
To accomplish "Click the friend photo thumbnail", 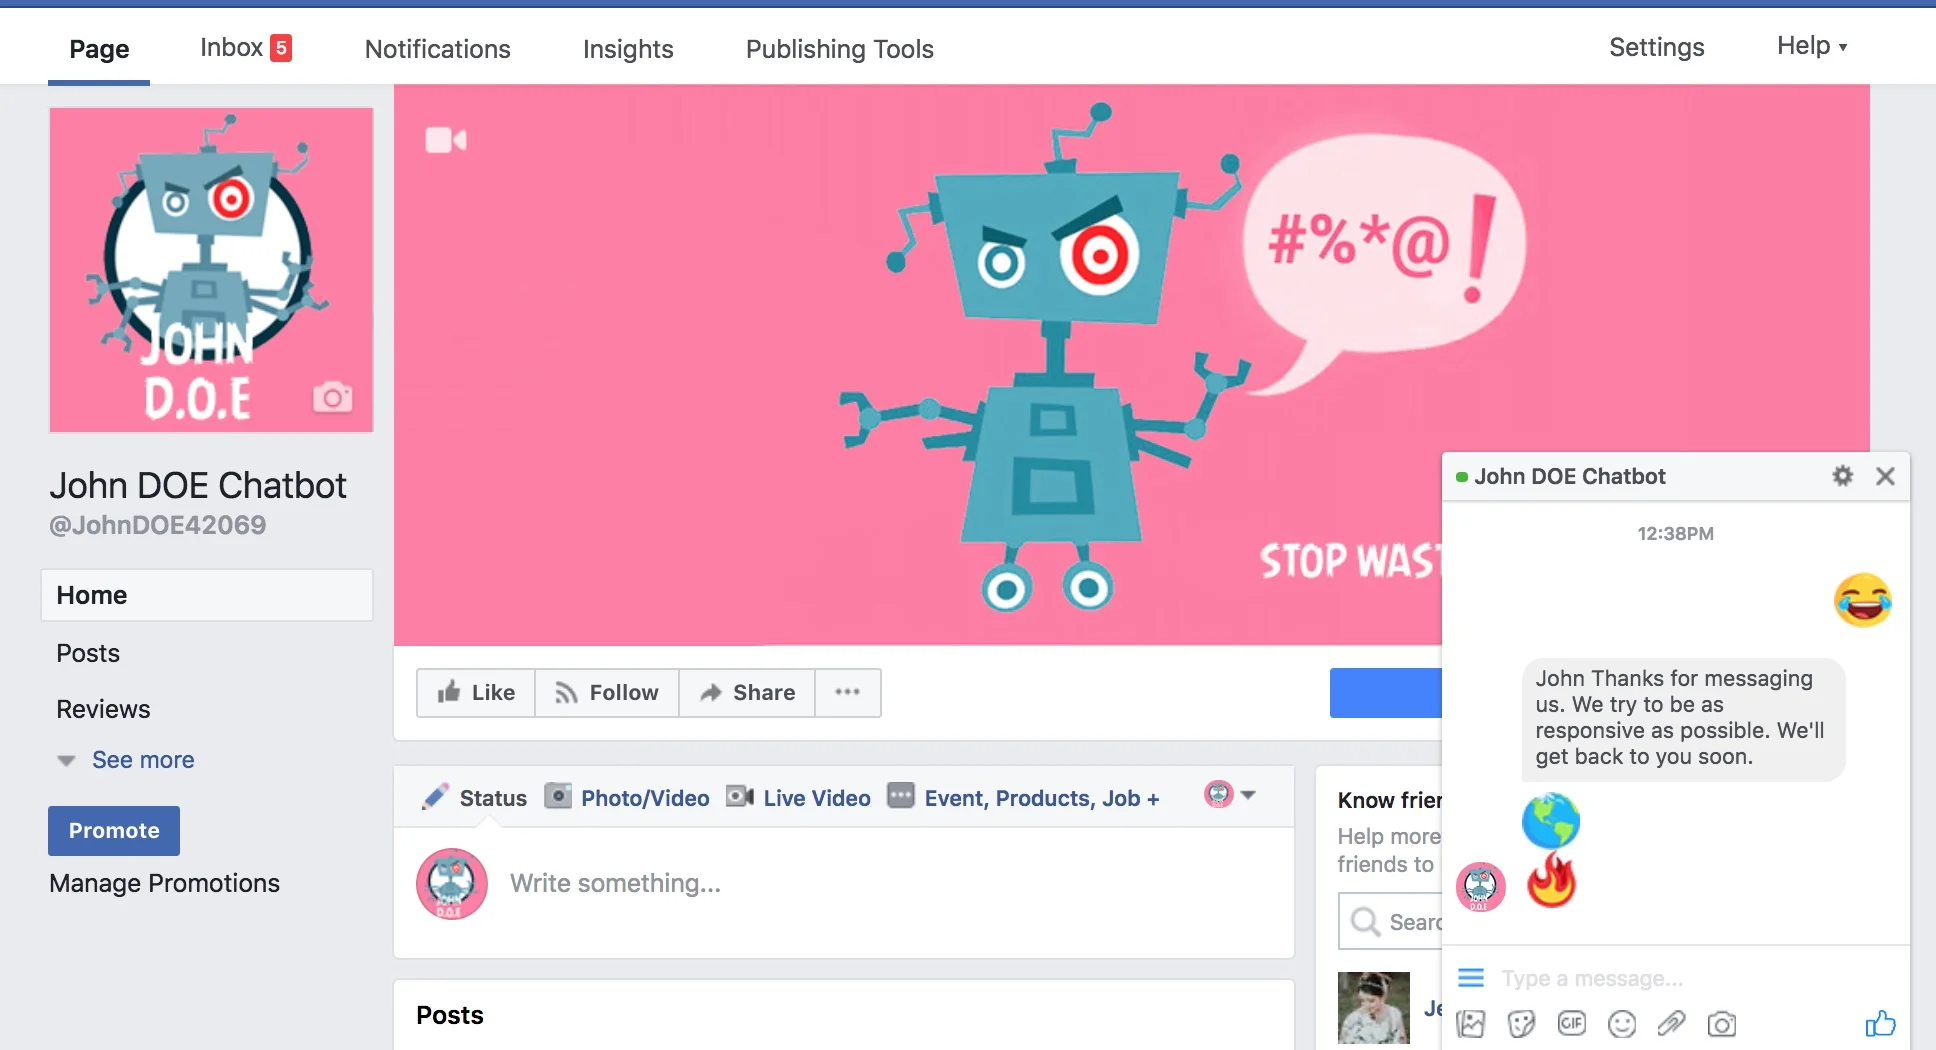I will [x=1374, y=1008].
